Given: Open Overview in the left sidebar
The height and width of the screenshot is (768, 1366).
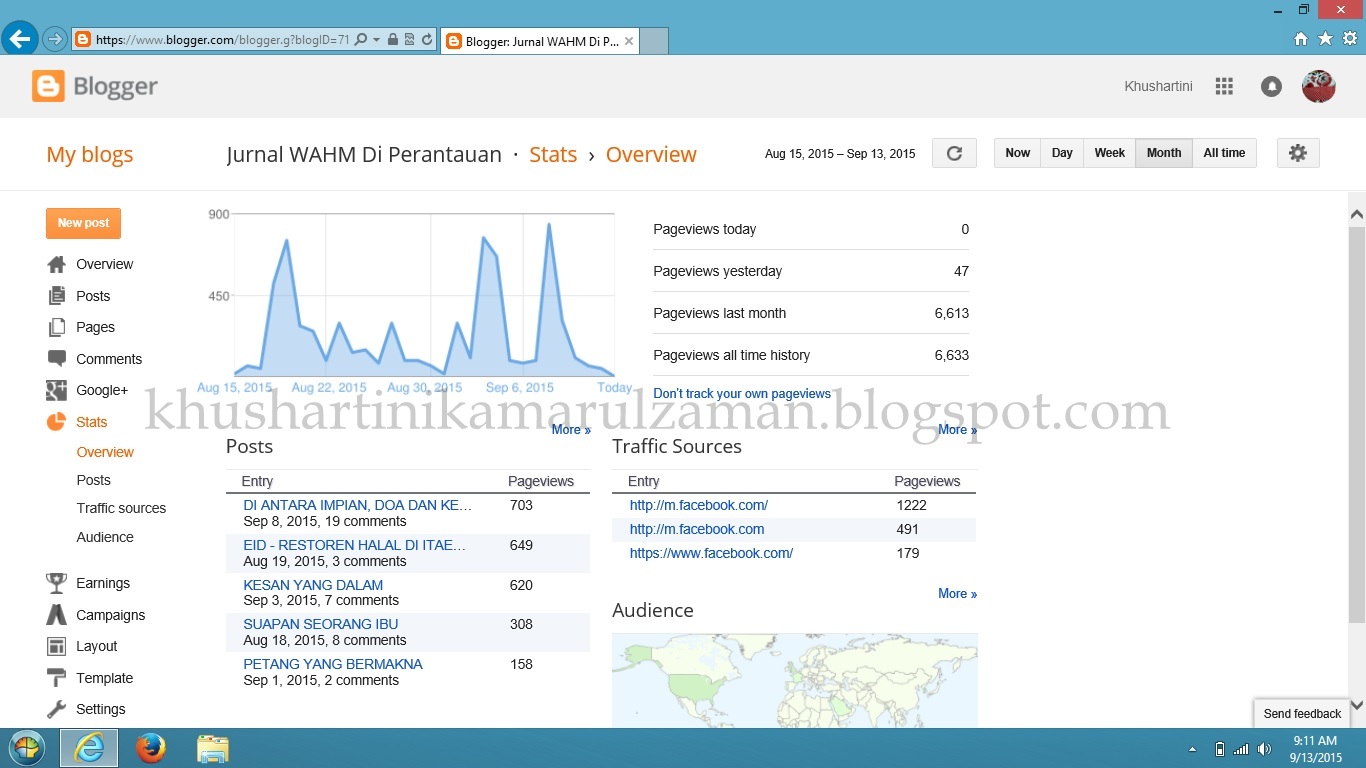Looking at the screenshot, I should pyautogui.click(x=105, y=264).
